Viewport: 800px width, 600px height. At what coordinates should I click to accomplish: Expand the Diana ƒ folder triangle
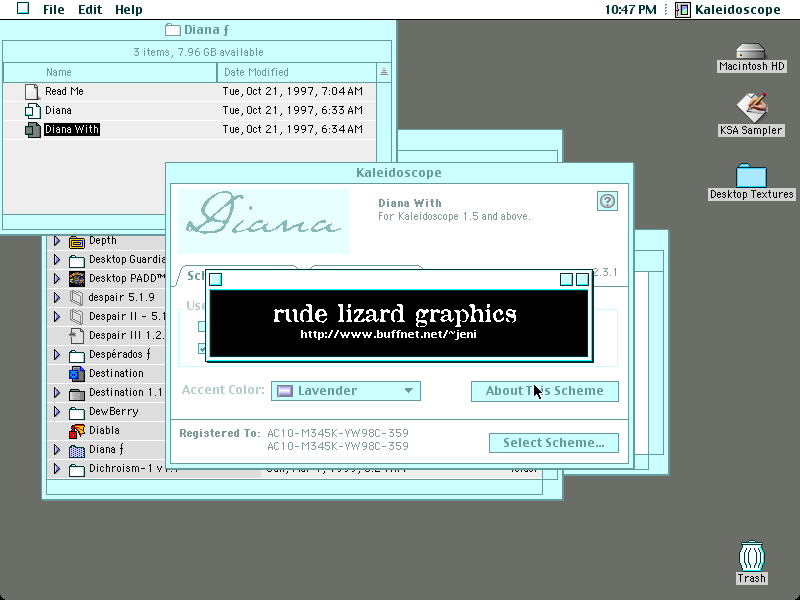click(57, 449)
